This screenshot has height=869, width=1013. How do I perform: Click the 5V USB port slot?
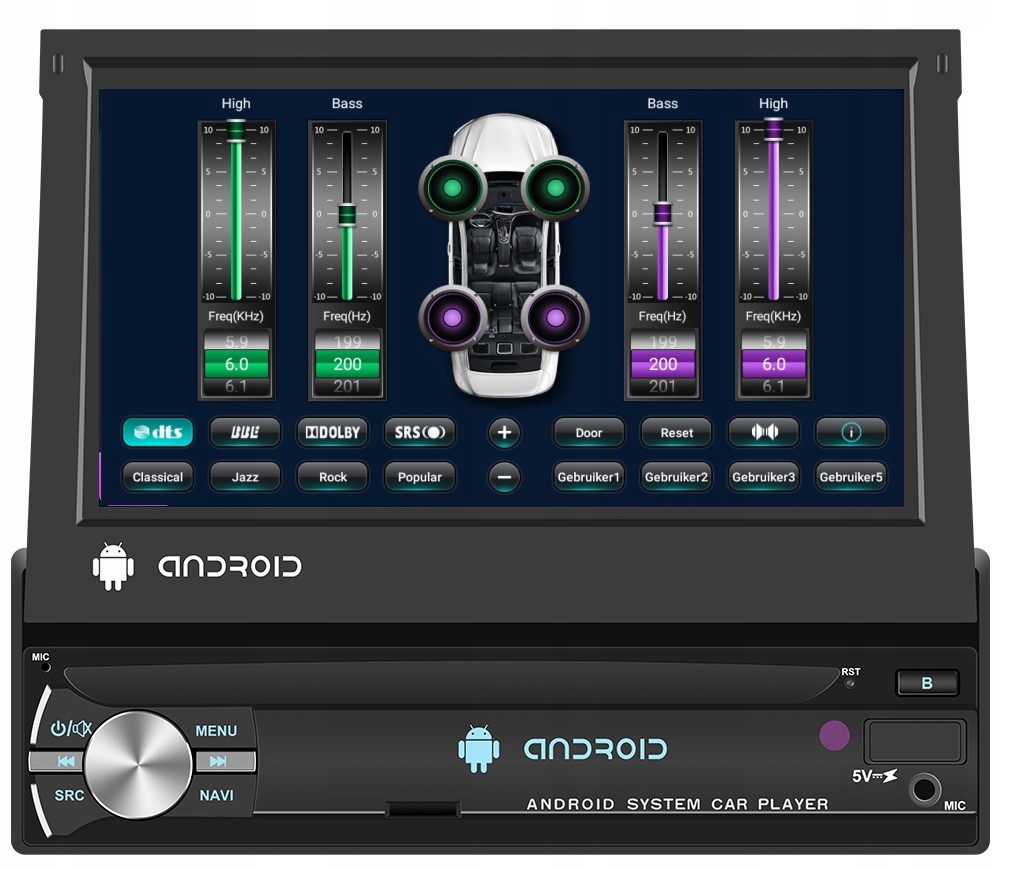tap(915, 742)
